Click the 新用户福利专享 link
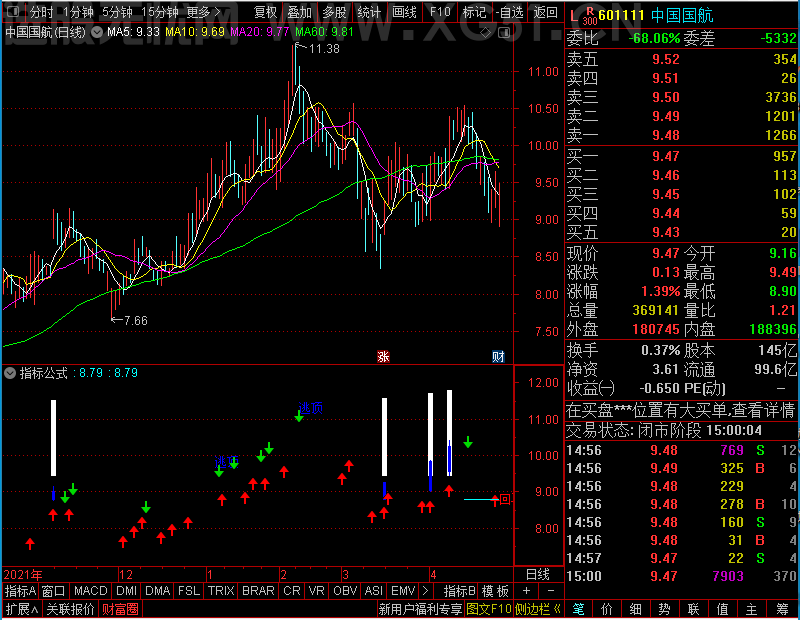The image size is (800, 620). (x=420, y=609)
